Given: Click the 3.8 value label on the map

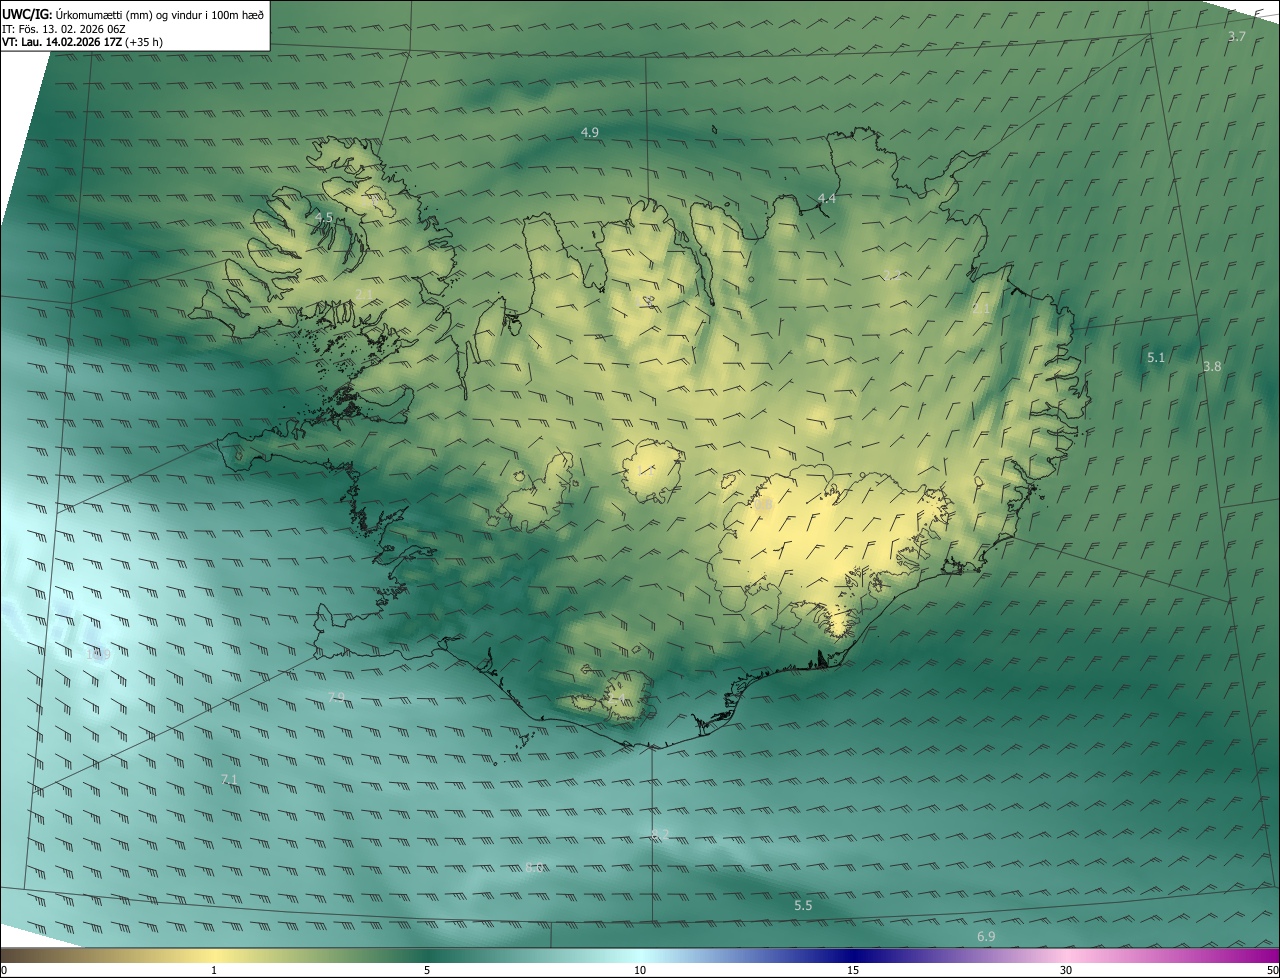Looking at the screenshot, I should click(1212, 366).
